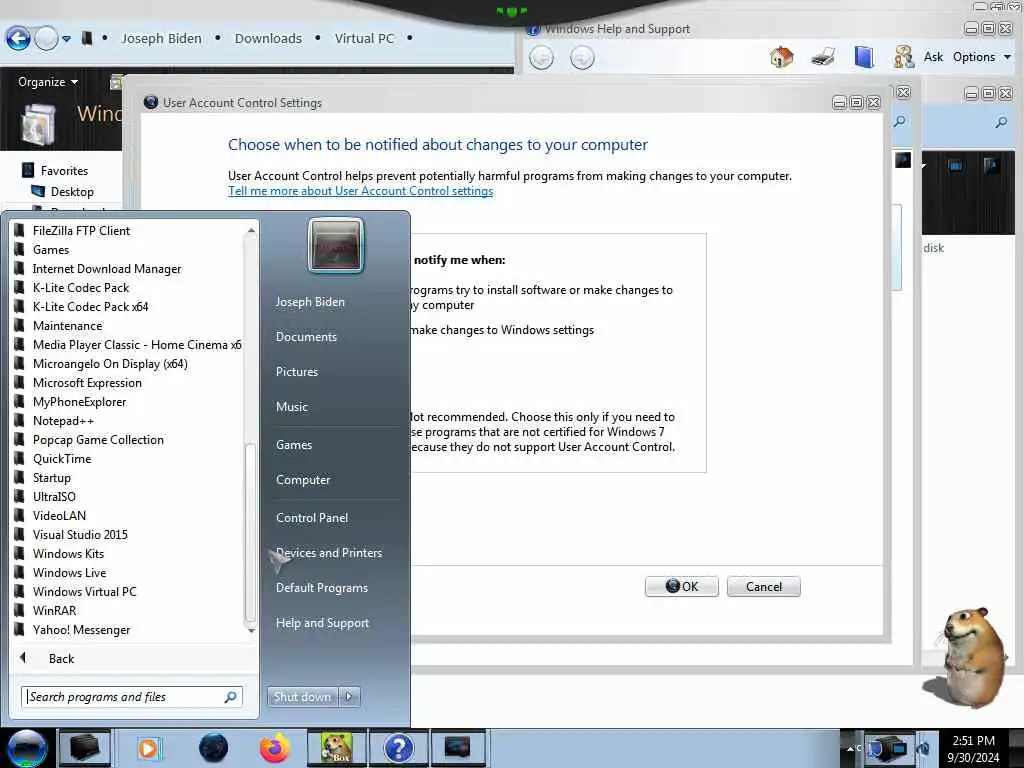The image size is (1024, 768).
Task: Click the Windows Virtual PC folder icon
Action: [x=20, y=591]
